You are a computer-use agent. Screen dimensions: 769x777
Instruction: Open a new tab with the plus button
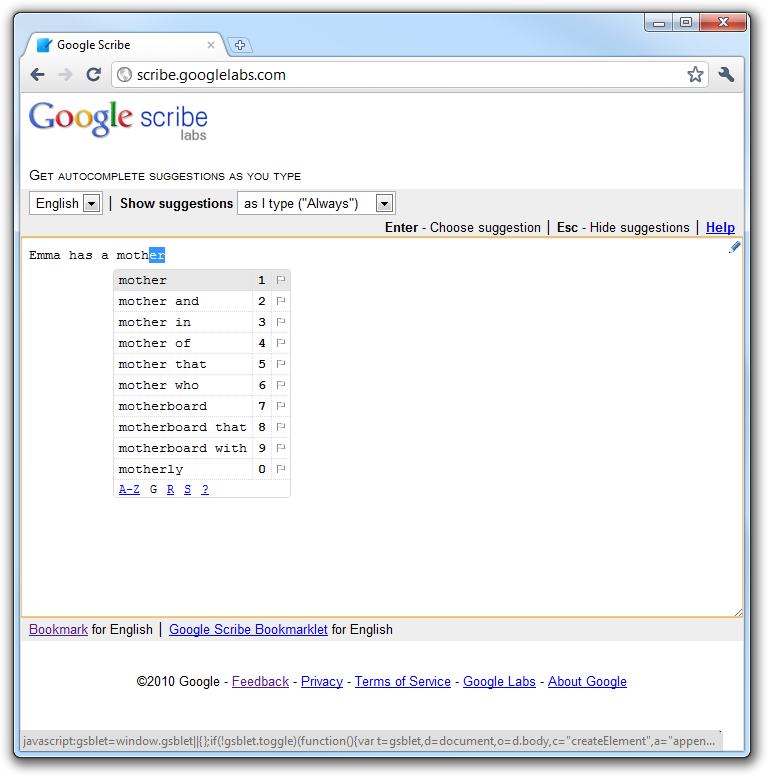(x=240, y=45)
